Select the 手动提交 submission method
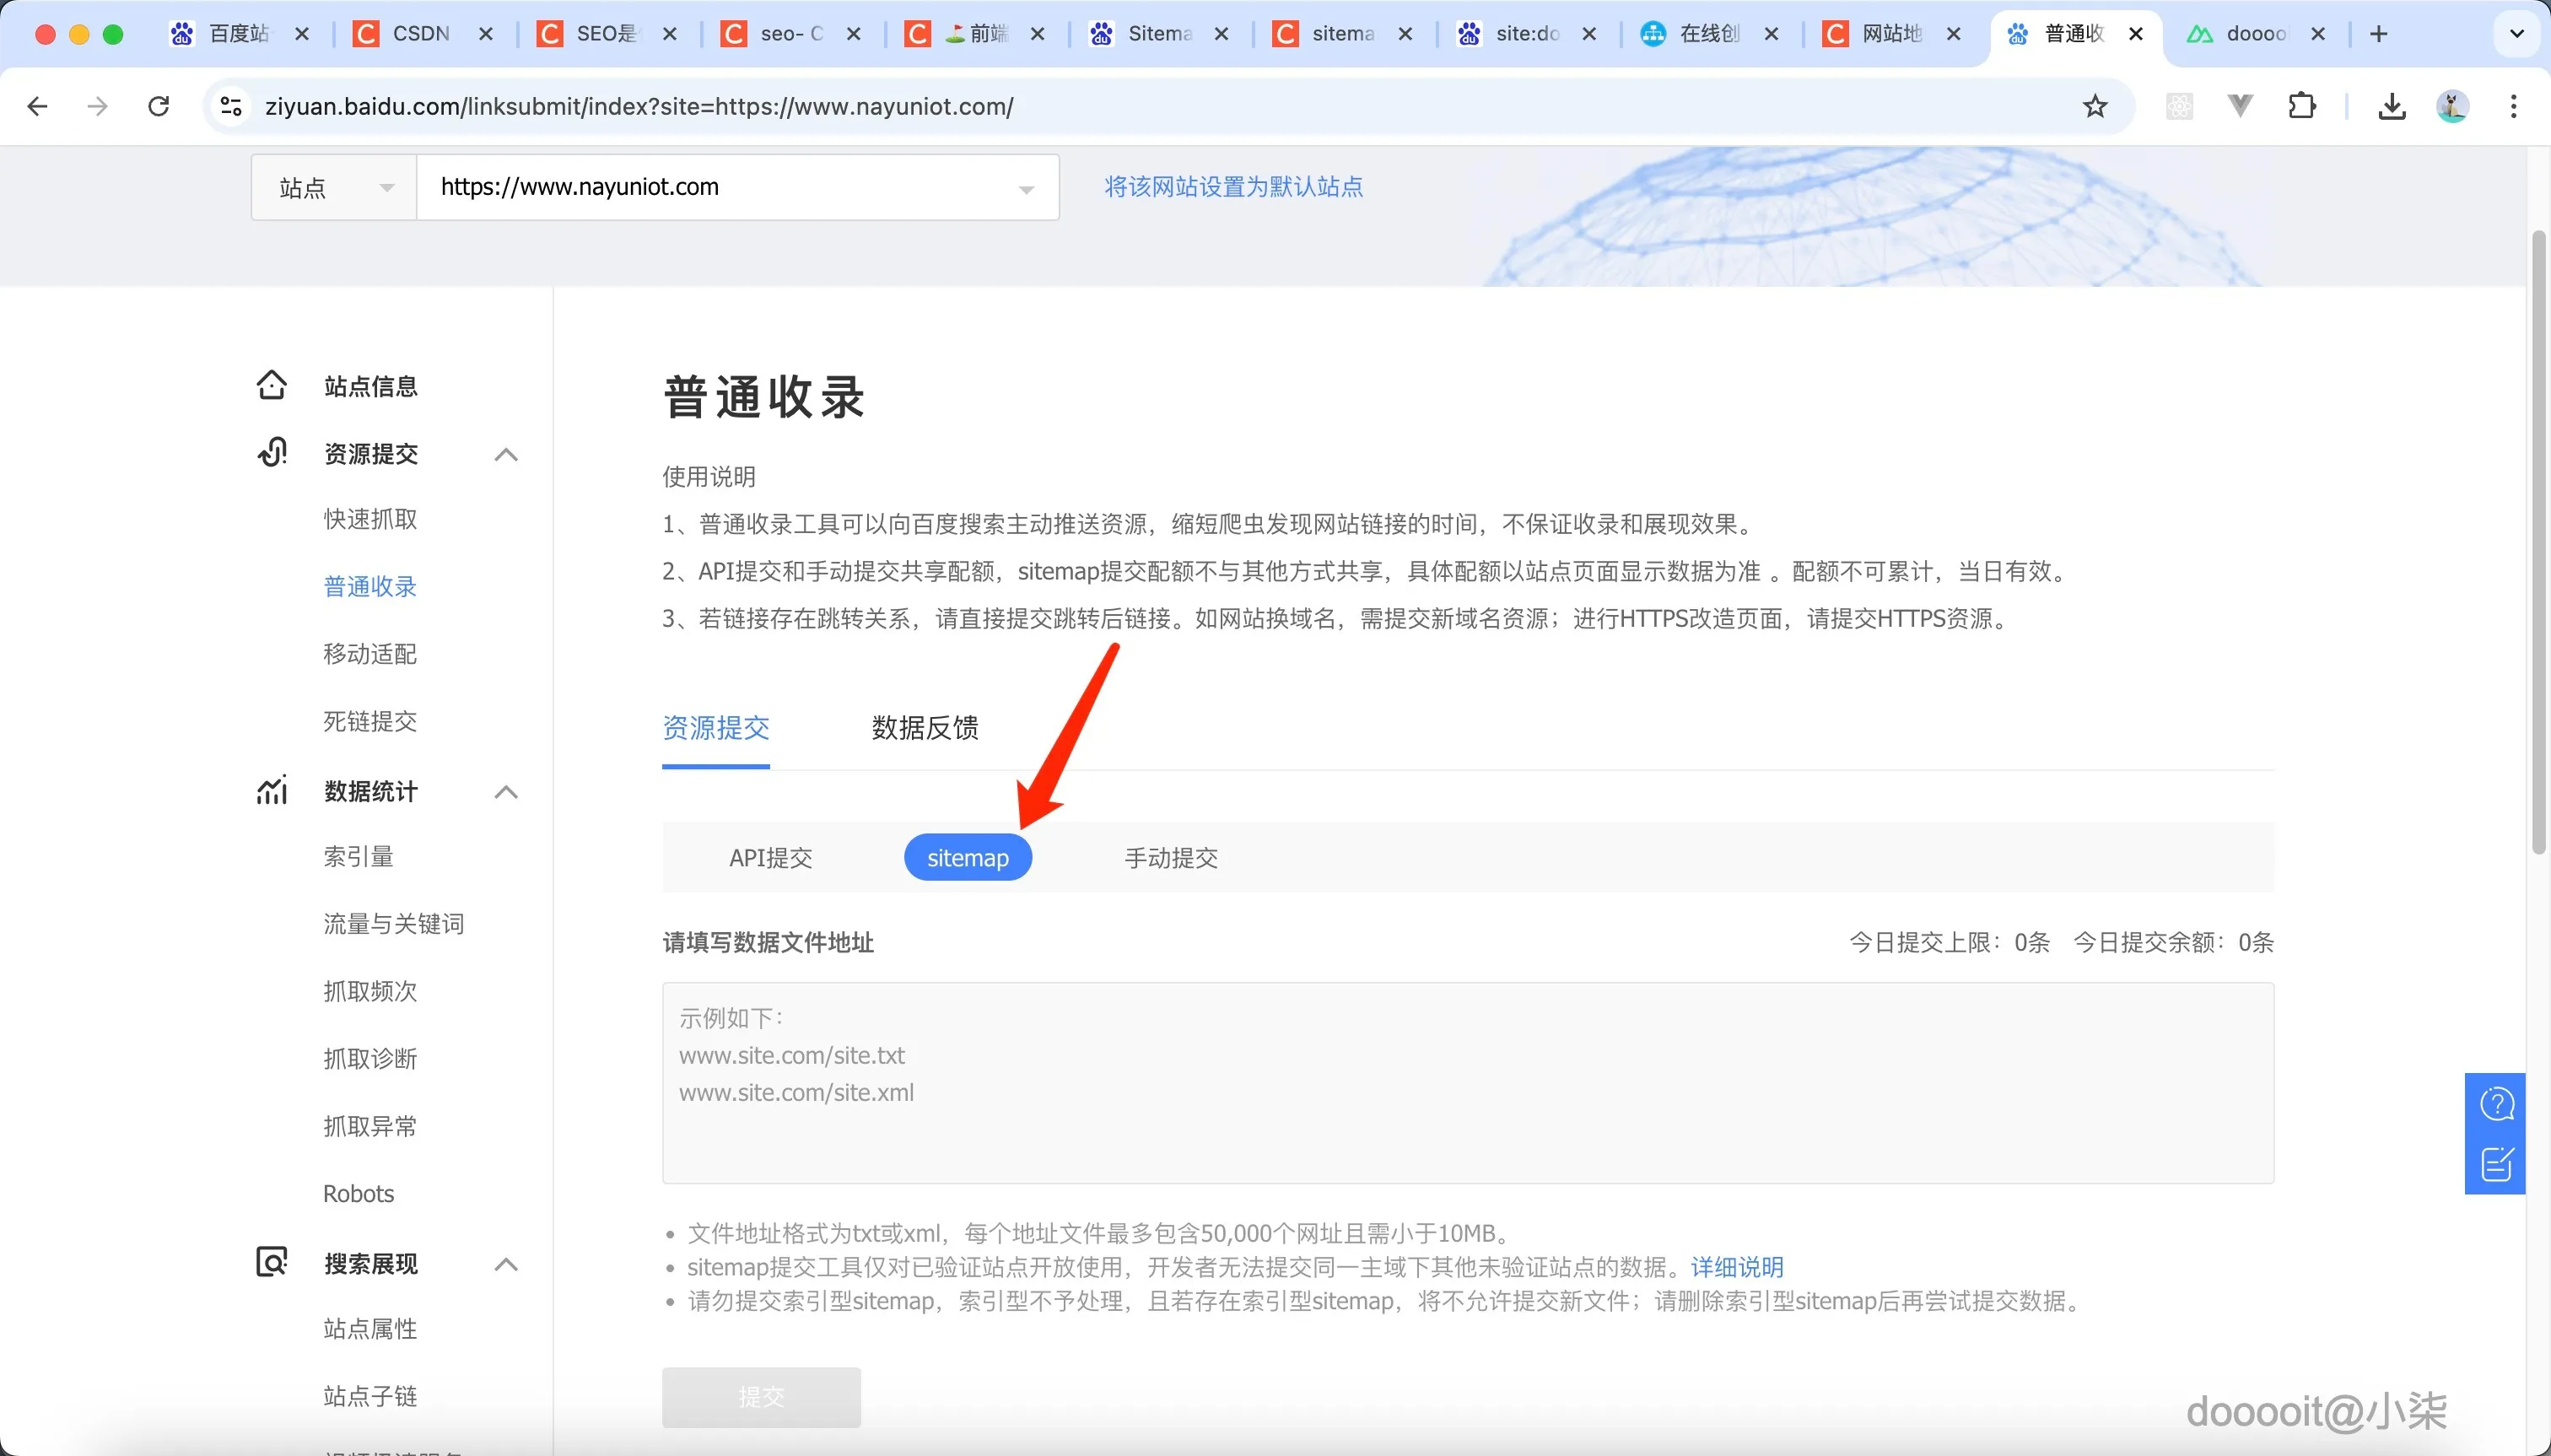The height and width of the screenshot is (1456, 2551). [x=1170, y=857]
